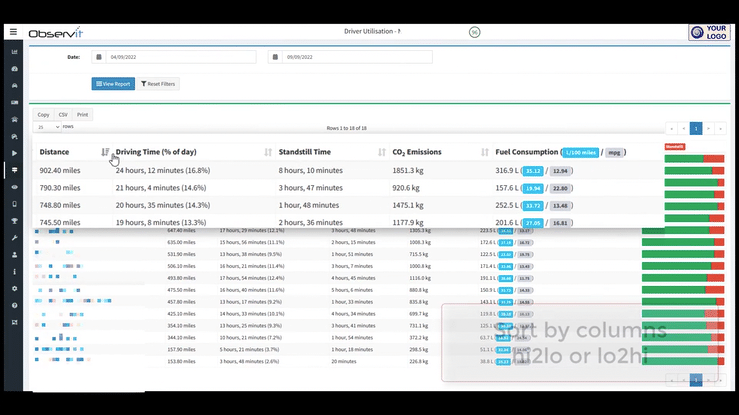The image size is (739, 415).
Task: Sort by Standstill Time column arrow
Action: pyautogui.click(x=382, y=152)
